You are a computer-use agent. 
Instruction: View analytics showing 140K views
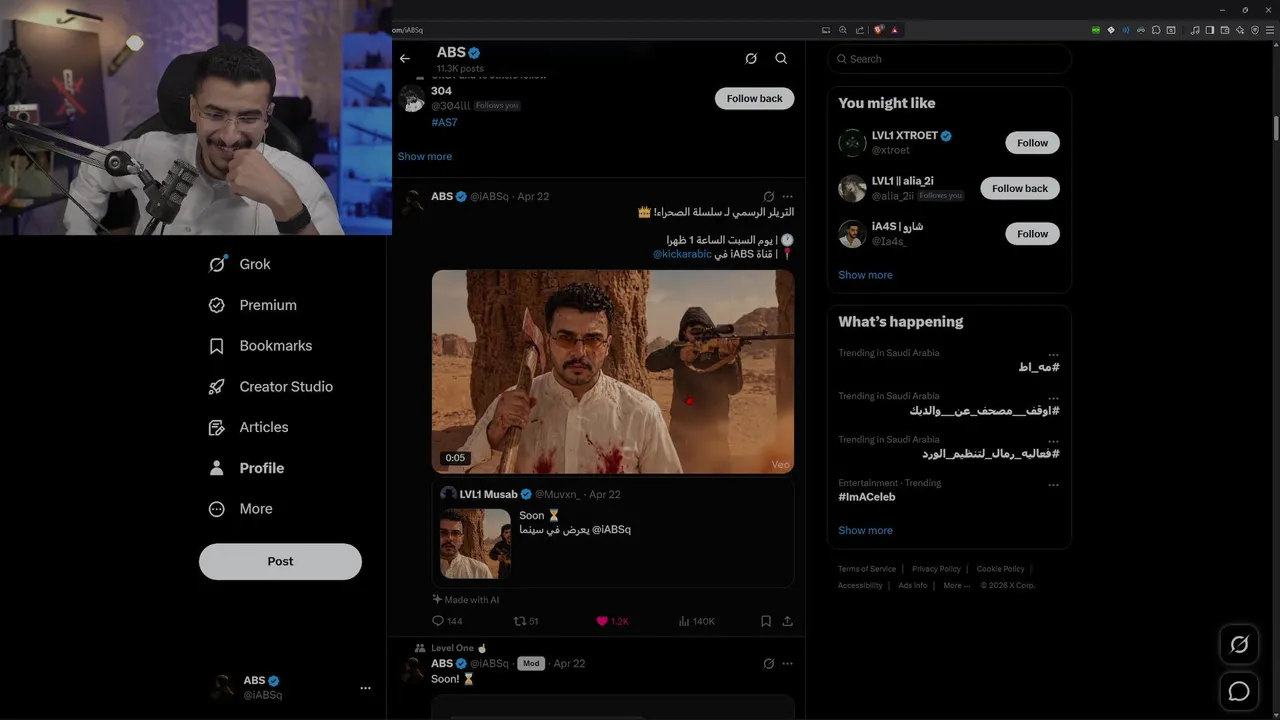click(696, 621)
